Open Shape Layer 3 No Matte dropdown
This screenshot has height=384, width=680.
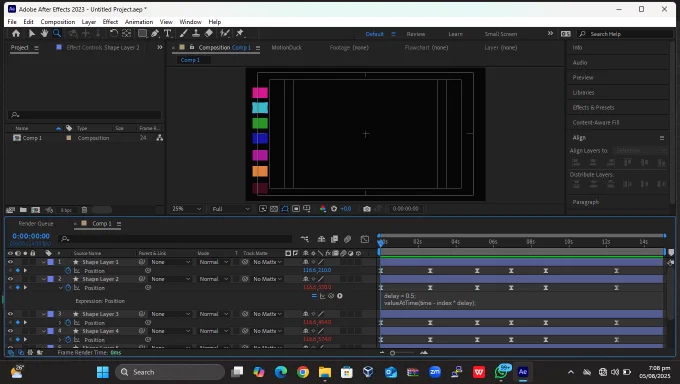click(267, 314)
